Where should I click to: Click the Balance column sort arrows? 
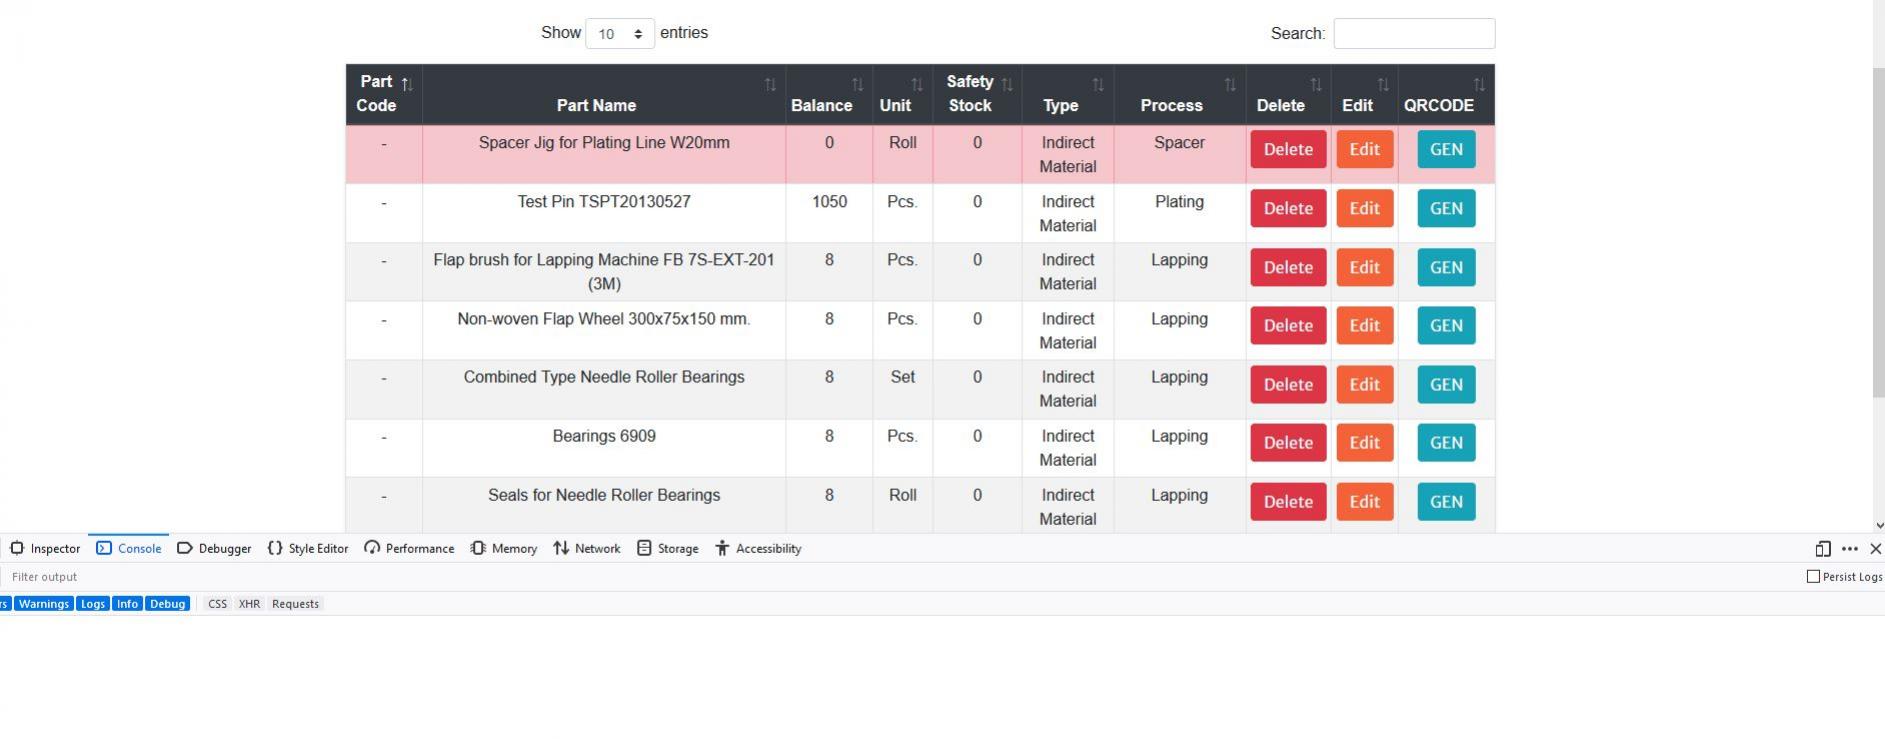857,85
